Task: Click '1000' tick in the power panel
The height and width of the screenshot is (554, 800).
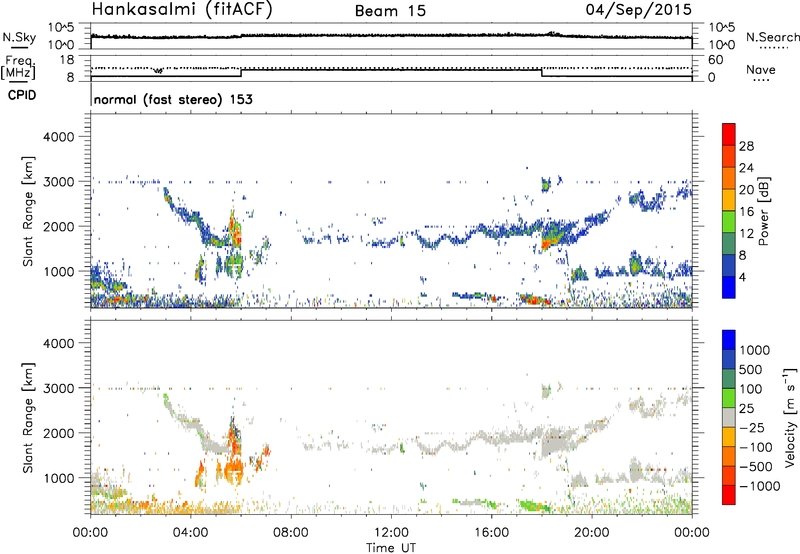Action: pos(58,271)
